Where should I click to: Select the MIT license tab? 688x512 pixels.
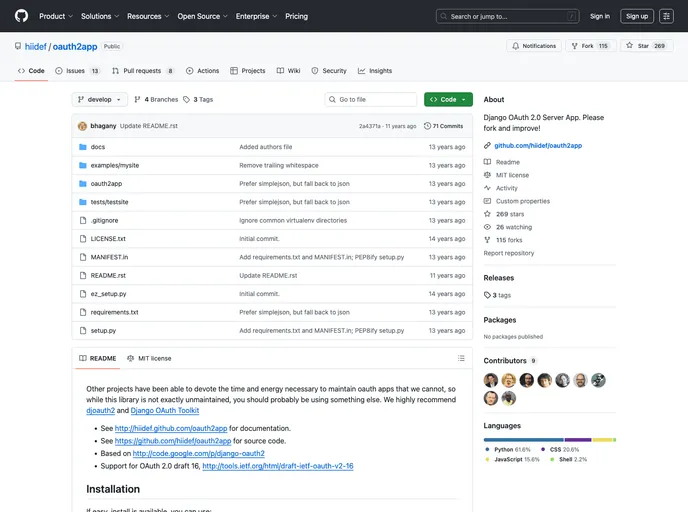pos(149,358)
